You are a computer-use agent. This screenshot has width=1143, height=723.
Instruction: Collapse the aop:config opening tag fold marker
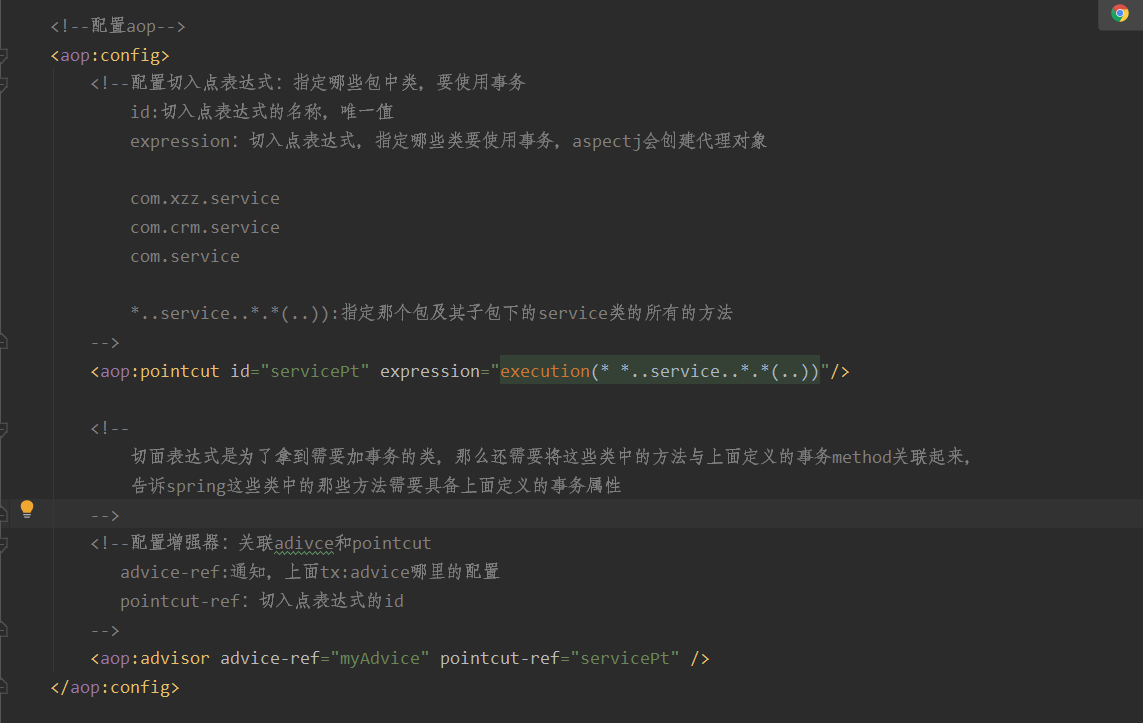(4, 55)
